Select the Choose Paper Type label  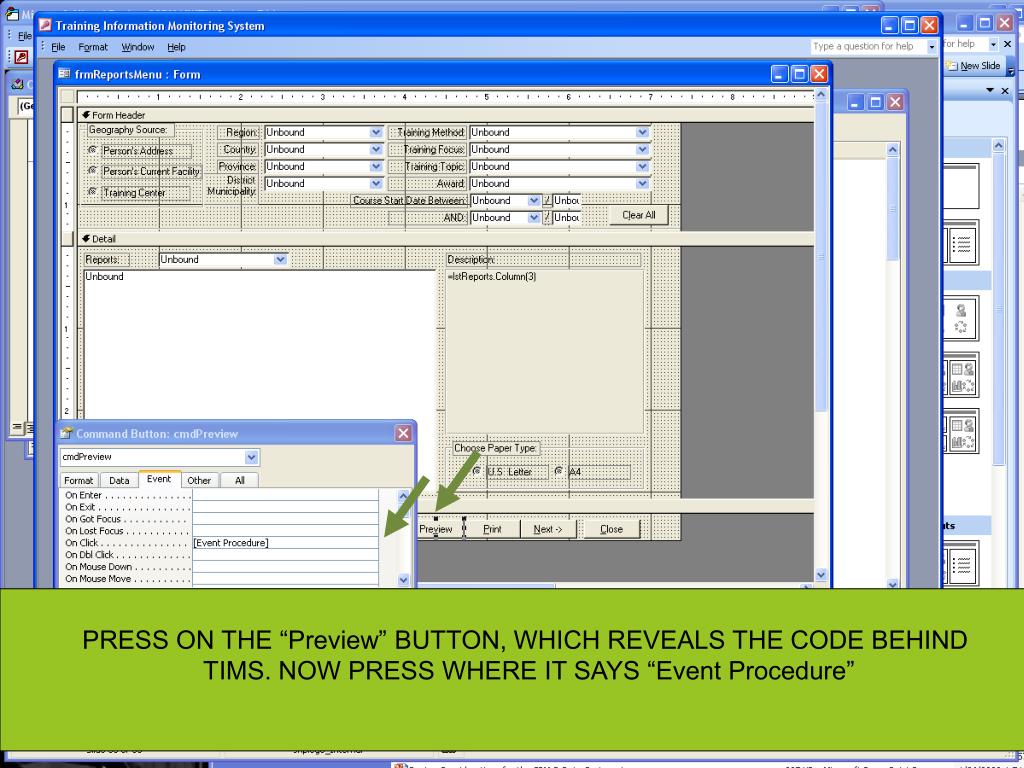[x=495, y=448]
